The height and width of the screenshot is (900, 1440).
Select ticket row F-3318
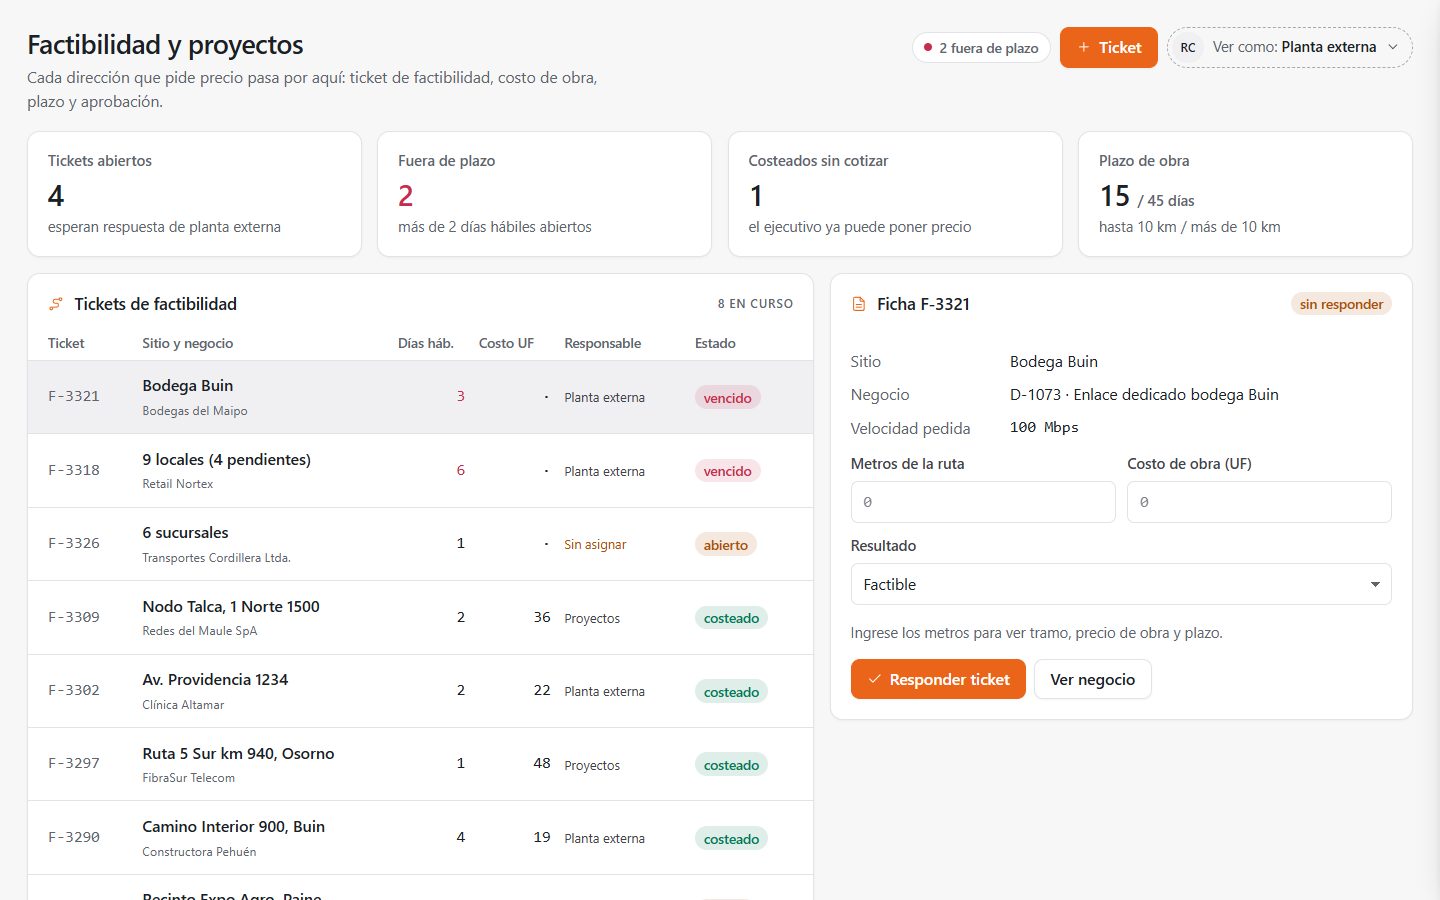pyautogui.click(x=420, y=471)
